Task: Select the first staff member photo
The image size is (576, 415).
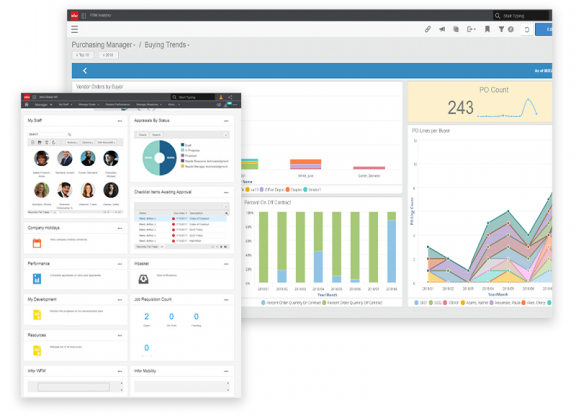Action: click(x=42, y=159)
